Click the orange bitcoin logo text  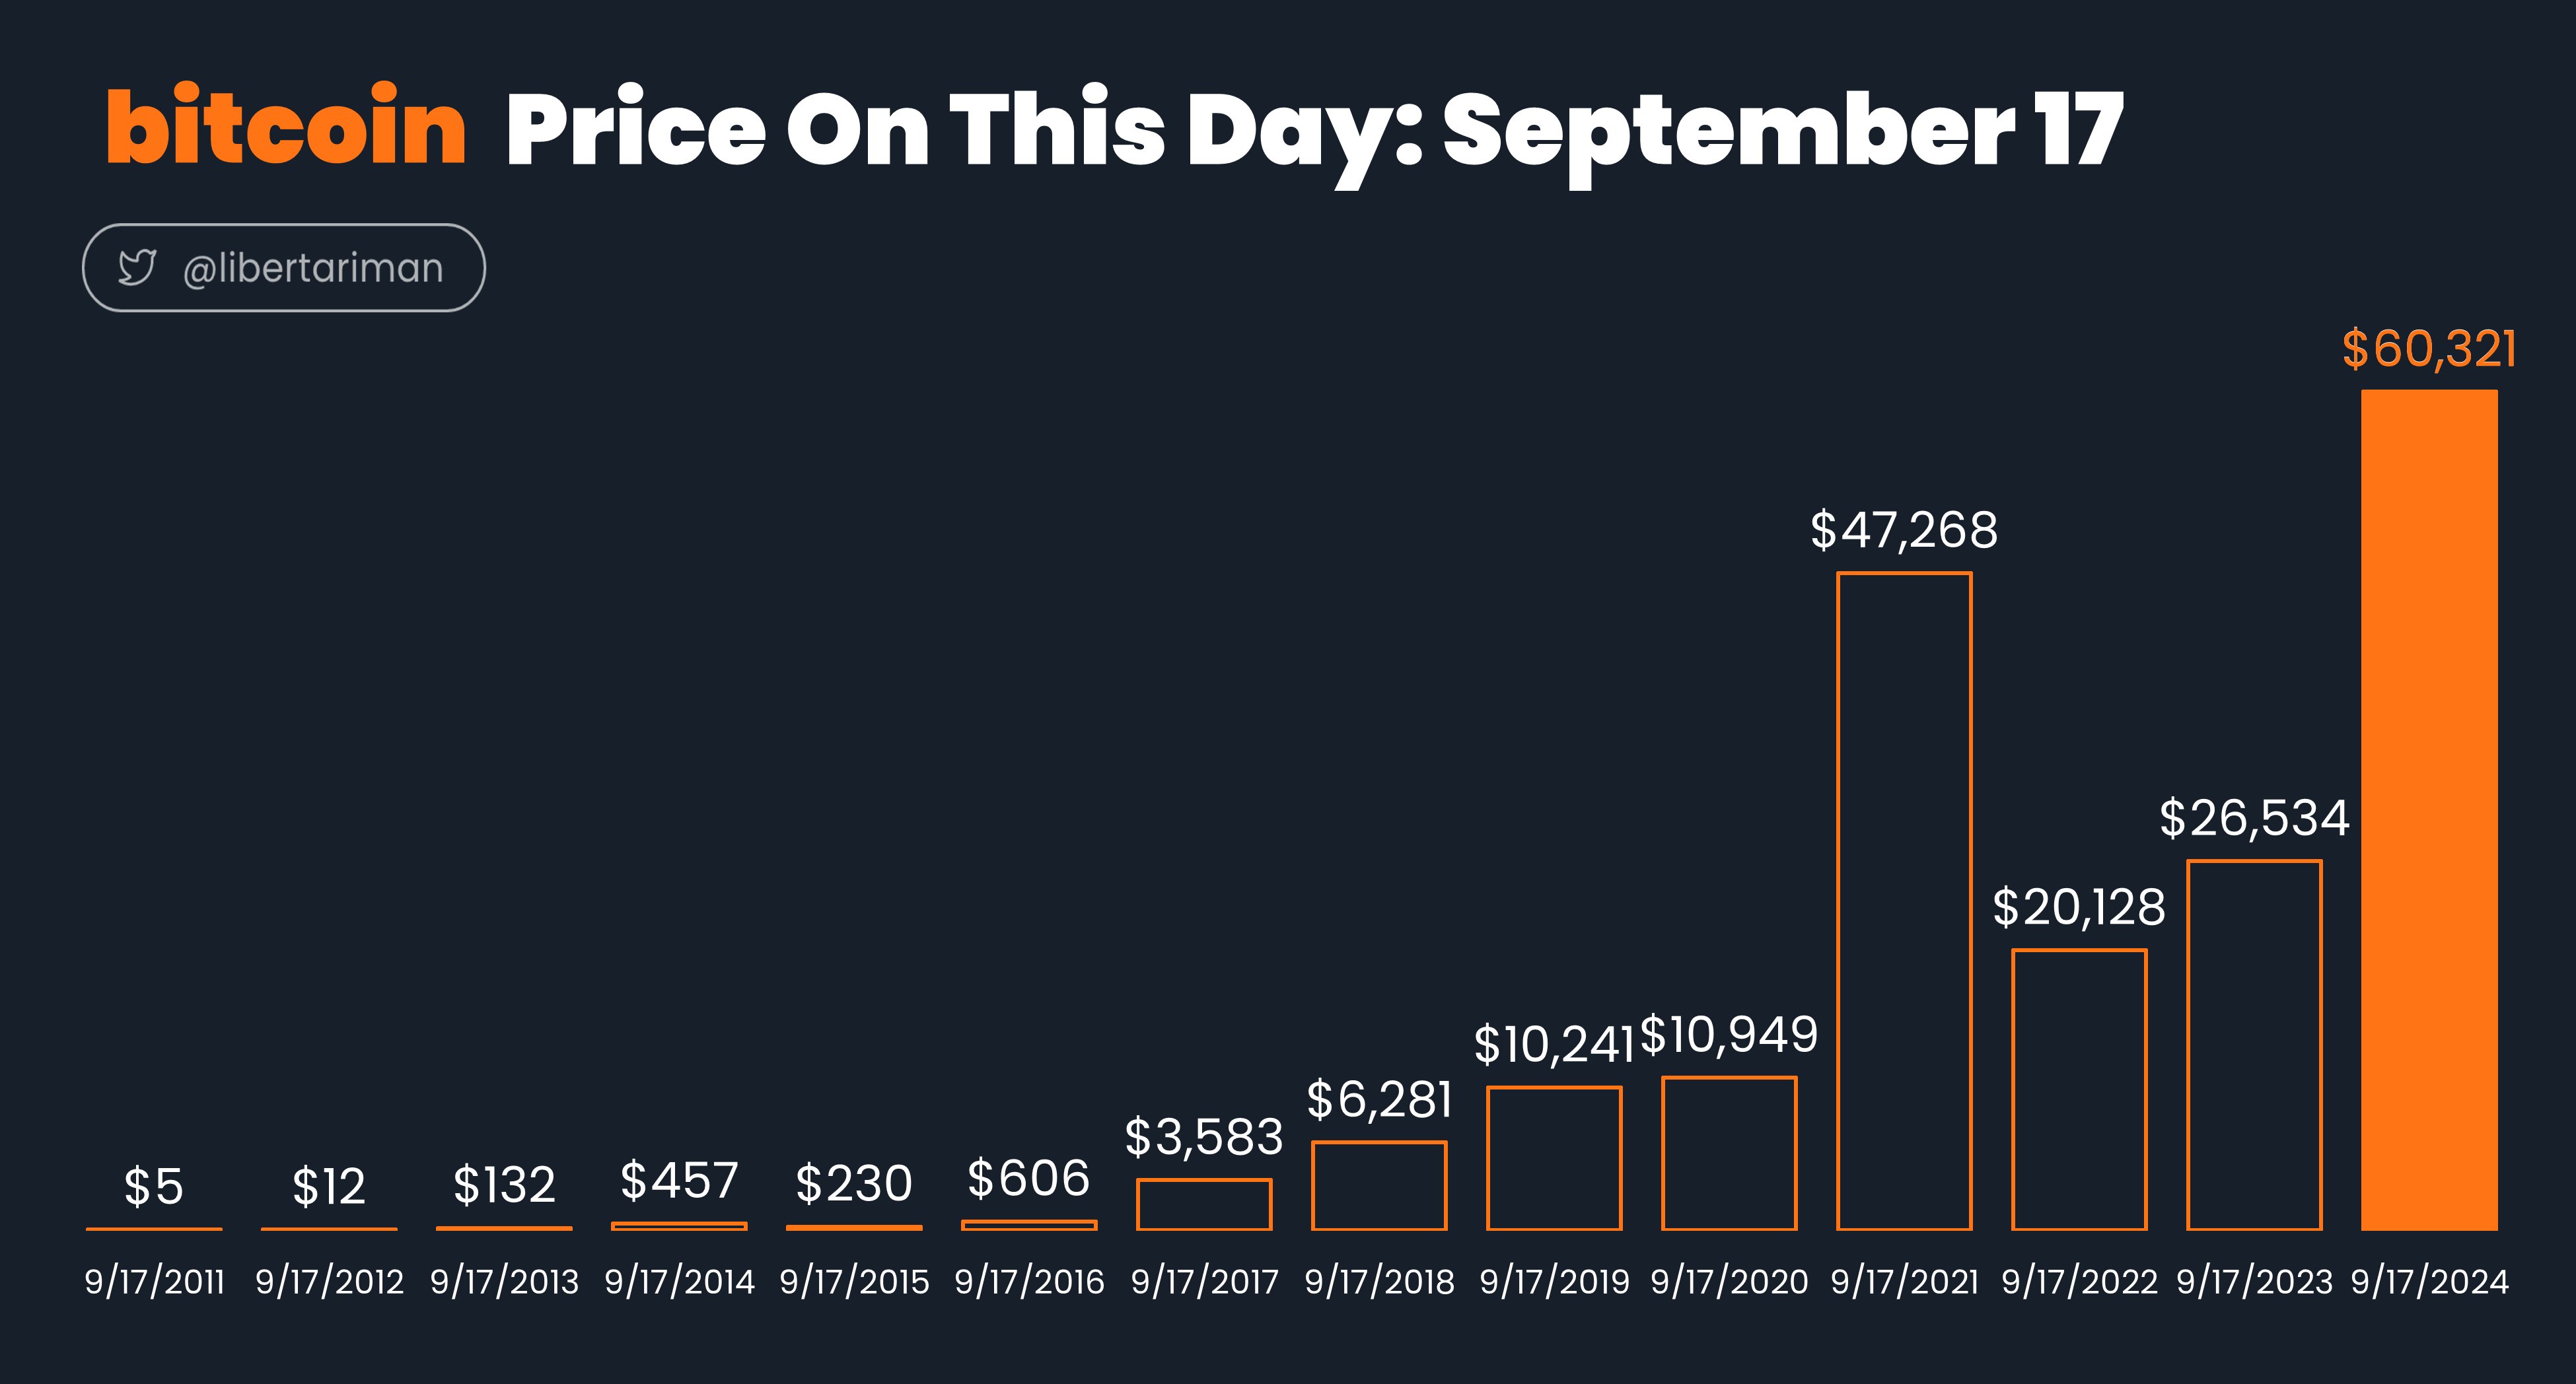click(x=287, y=127)
